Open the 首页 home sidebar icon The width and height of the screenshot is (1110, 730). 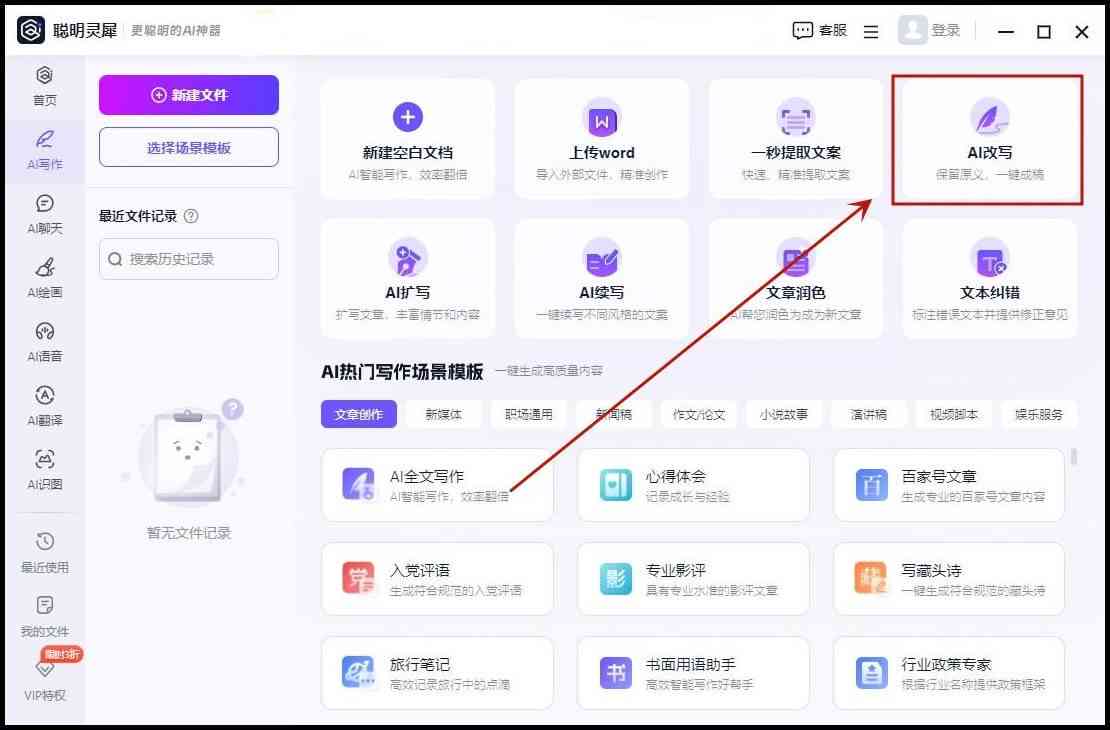(x=45, y=86)
